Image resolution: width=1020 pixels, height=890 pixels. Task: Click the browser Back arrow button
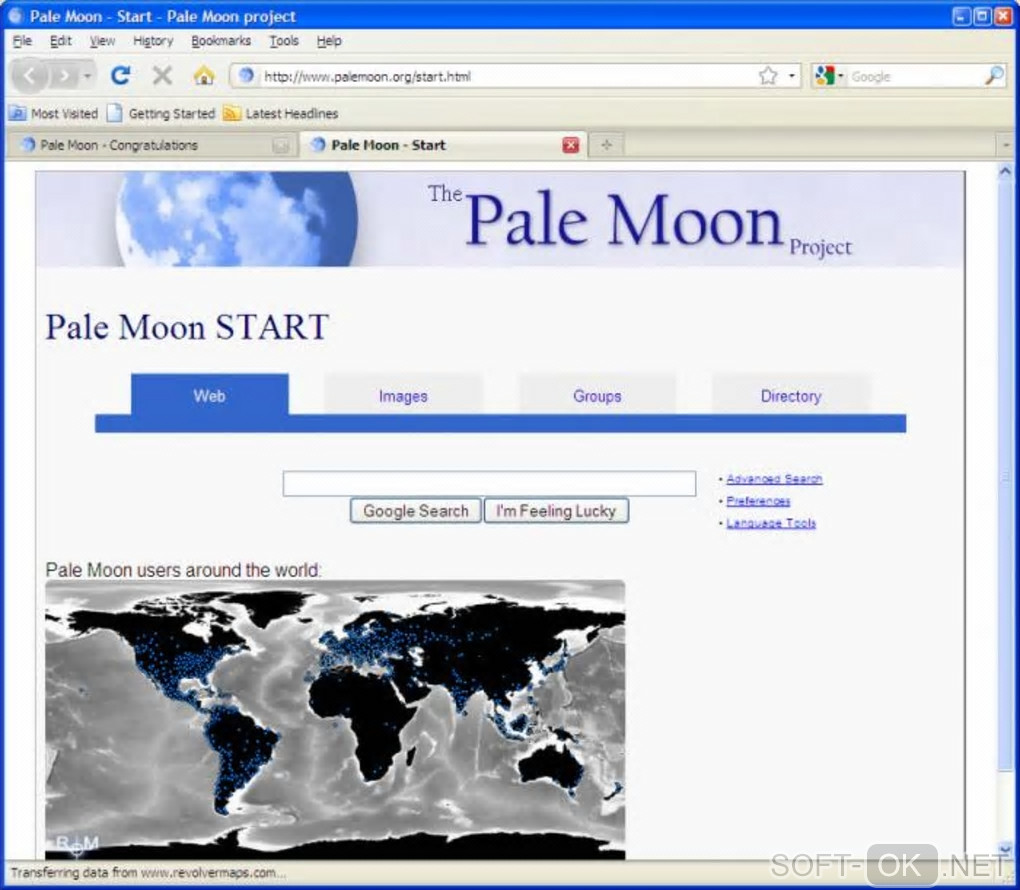29,76
